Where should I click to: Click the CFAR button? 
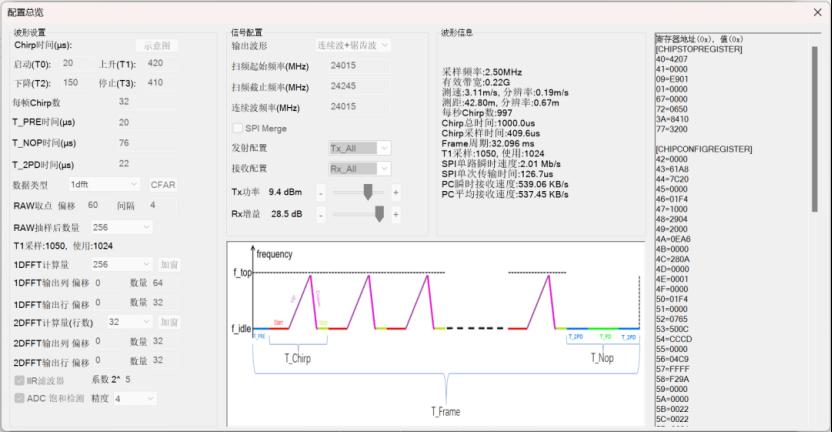[x=163, y=185]
